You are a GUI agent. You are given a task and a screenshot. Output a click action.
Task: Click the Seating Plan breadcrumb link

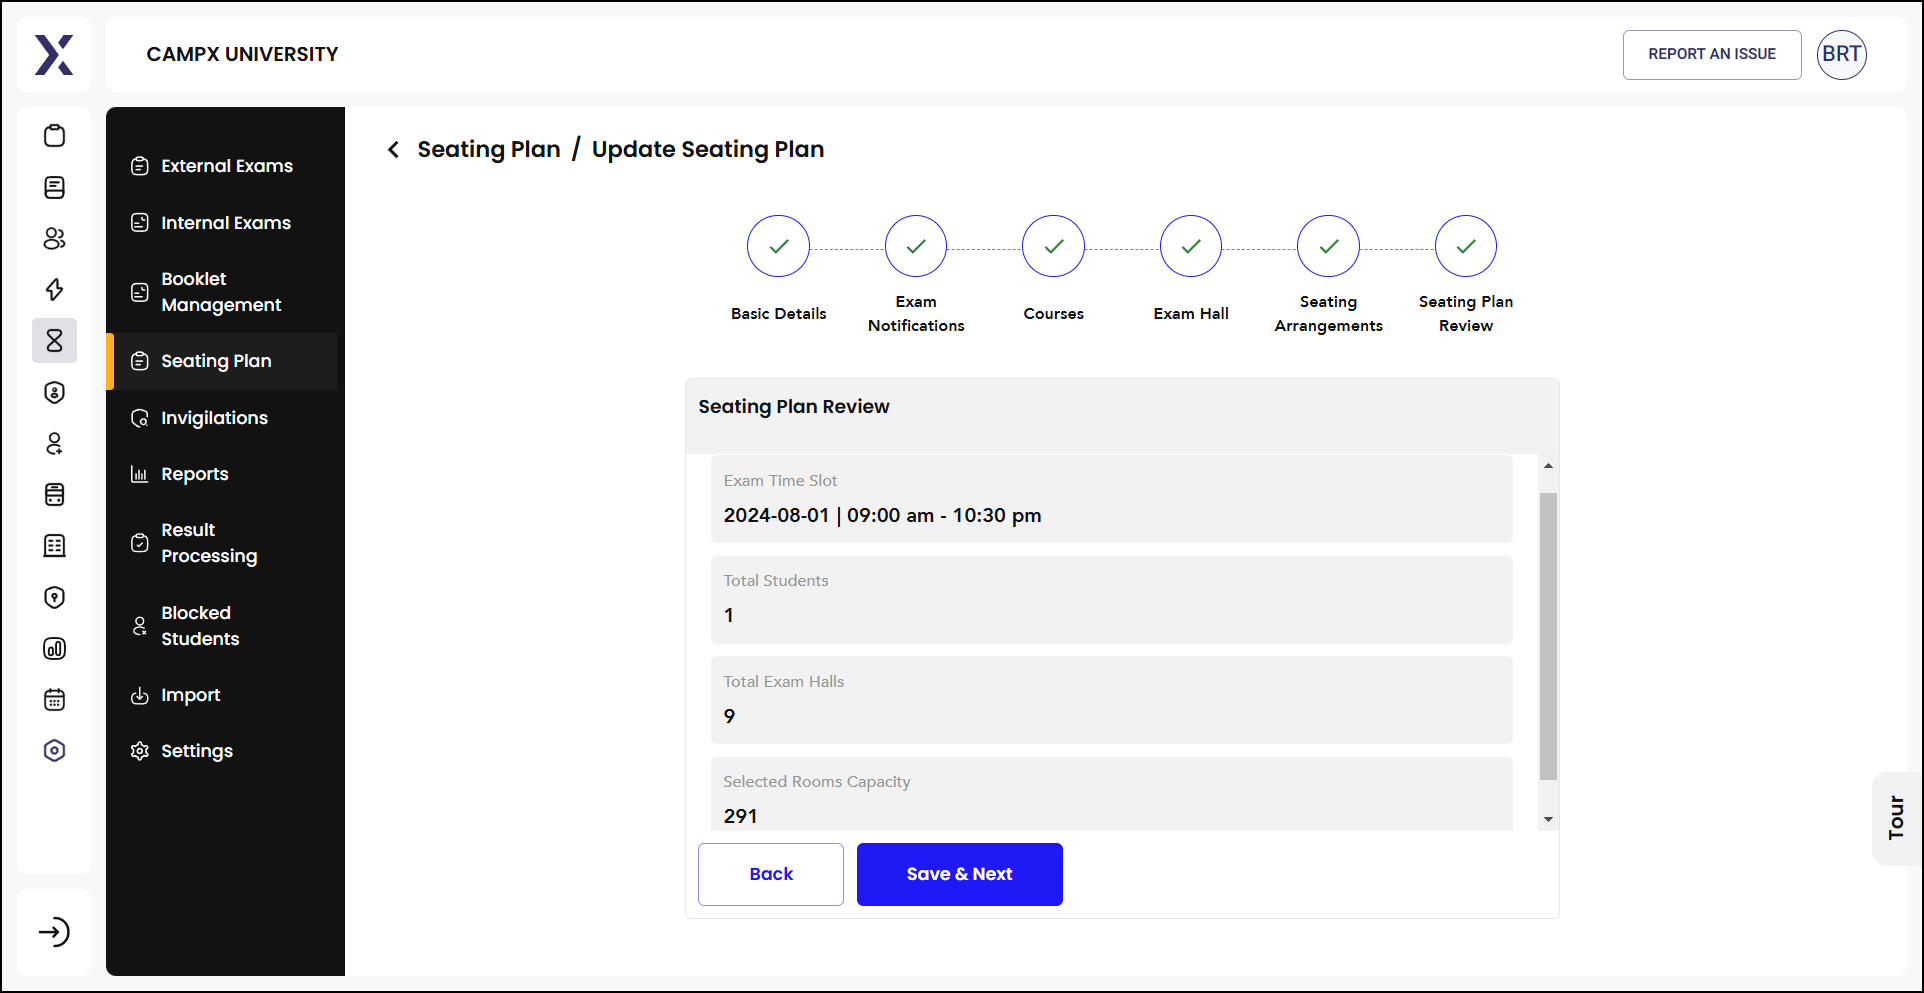click(489, 149)
